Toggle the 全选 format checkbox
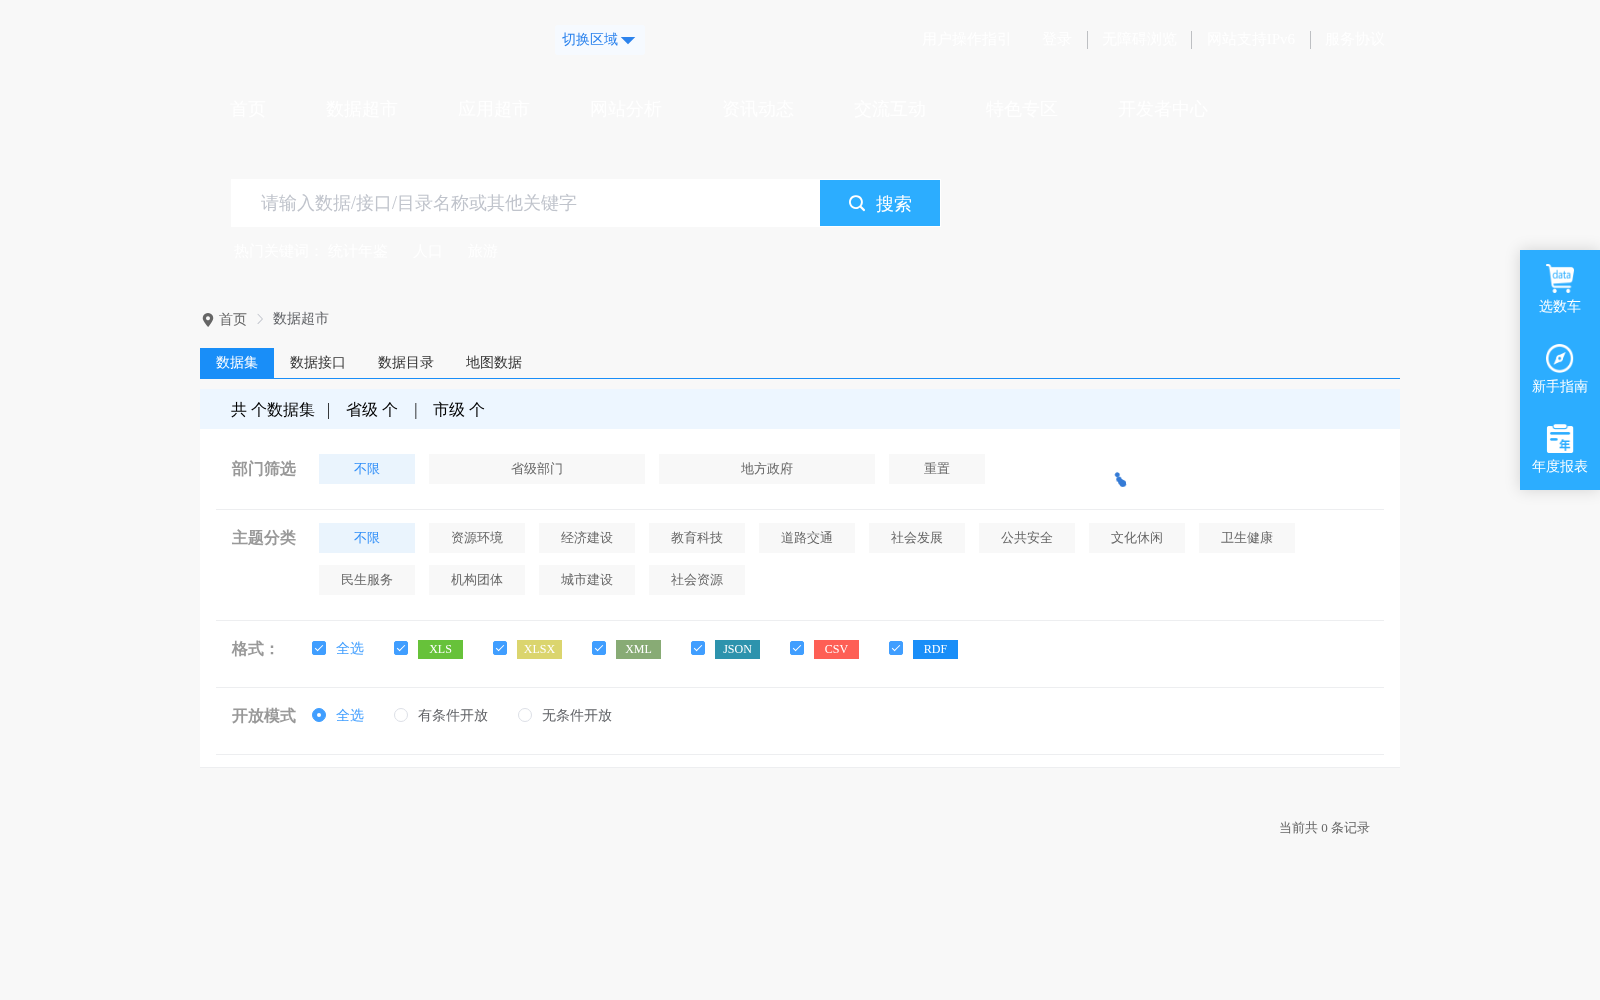 [319, 648]
